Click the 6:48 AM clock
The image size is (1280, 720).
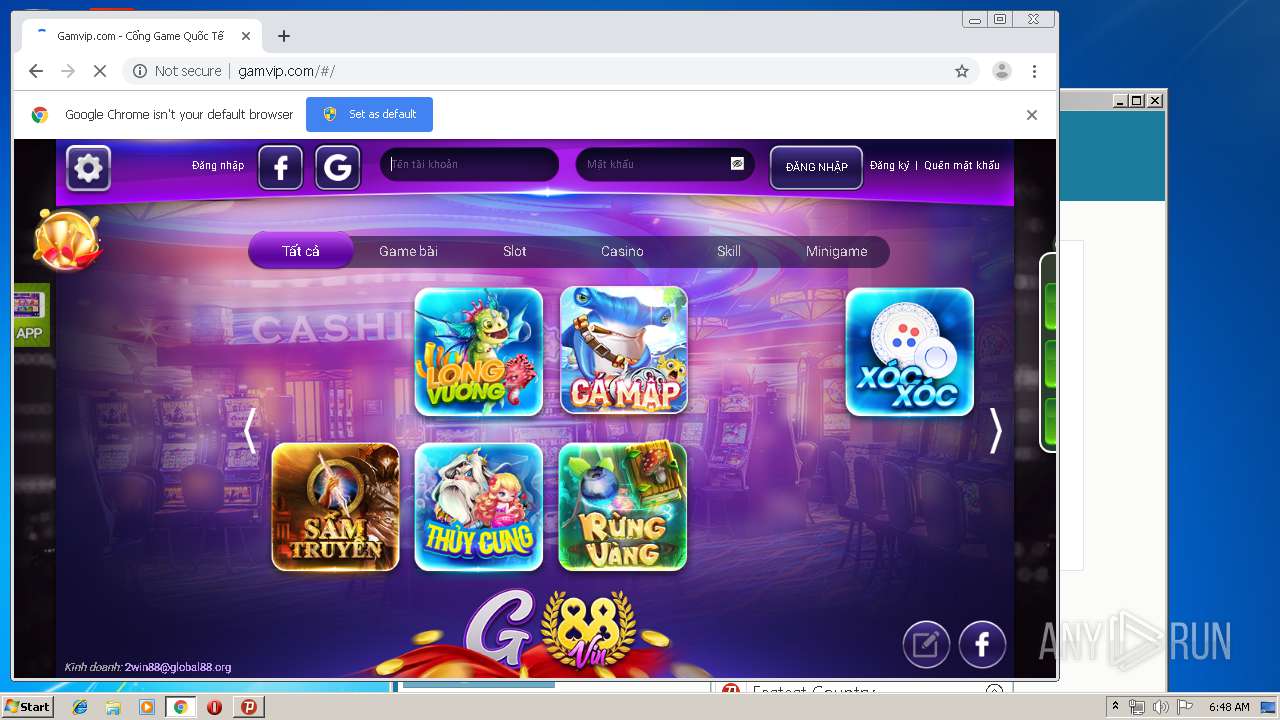1229,707
